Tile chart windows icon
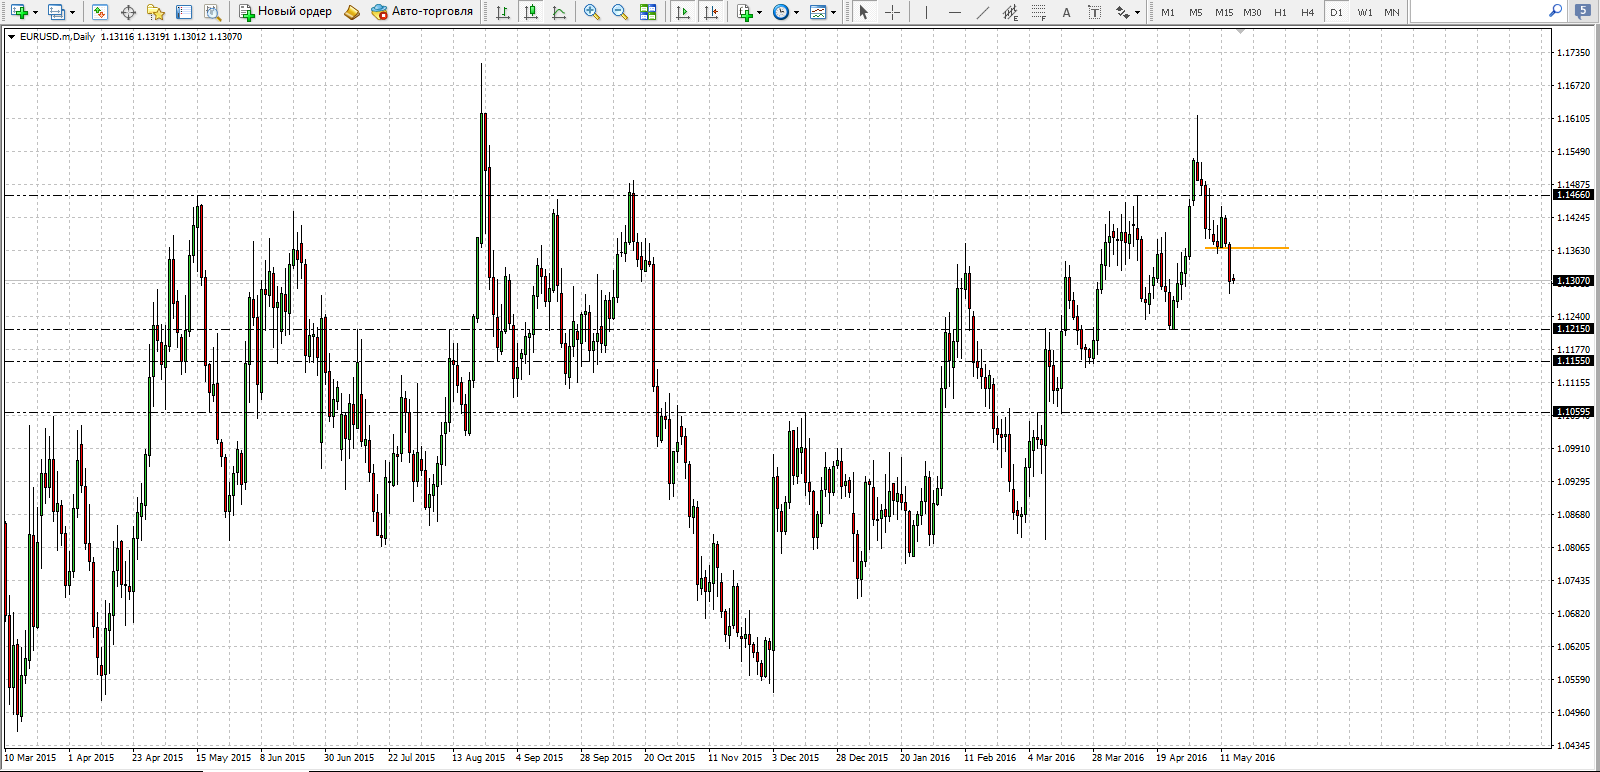This screenshot has width=1600, height=772. [648, 12]
